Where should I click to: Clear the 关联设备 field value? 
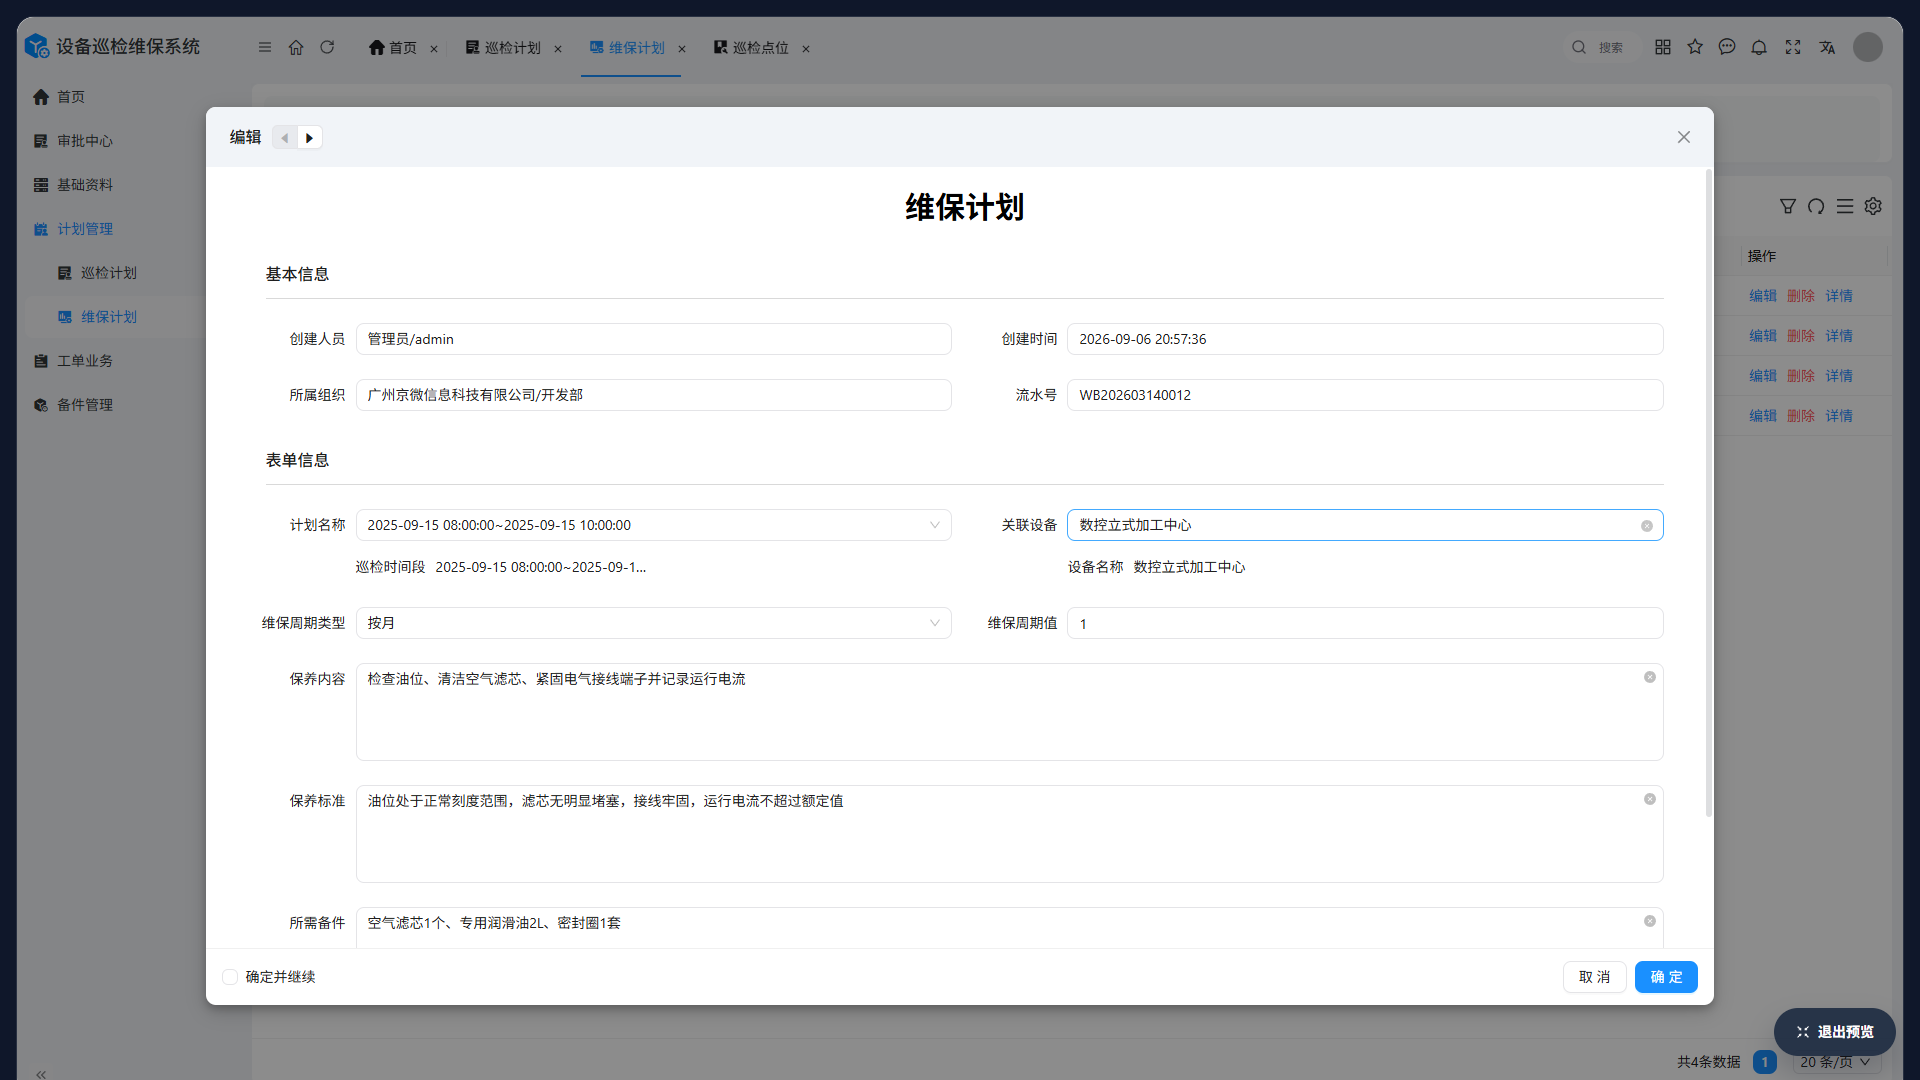[1647, 526]
